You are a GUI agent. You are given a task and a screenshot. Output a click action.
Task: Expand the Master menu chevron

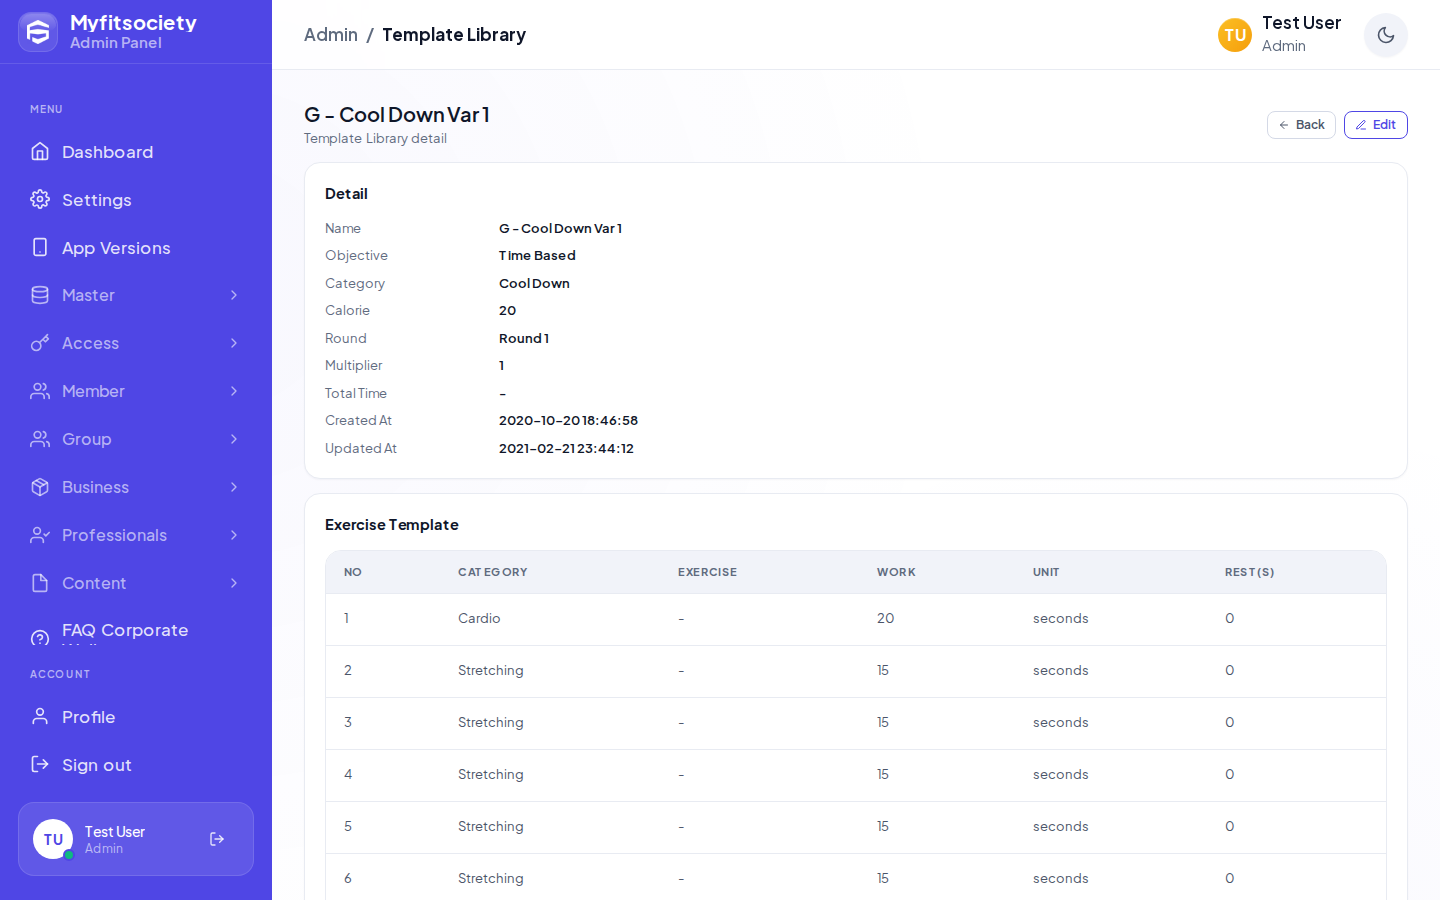pos(234,295)
